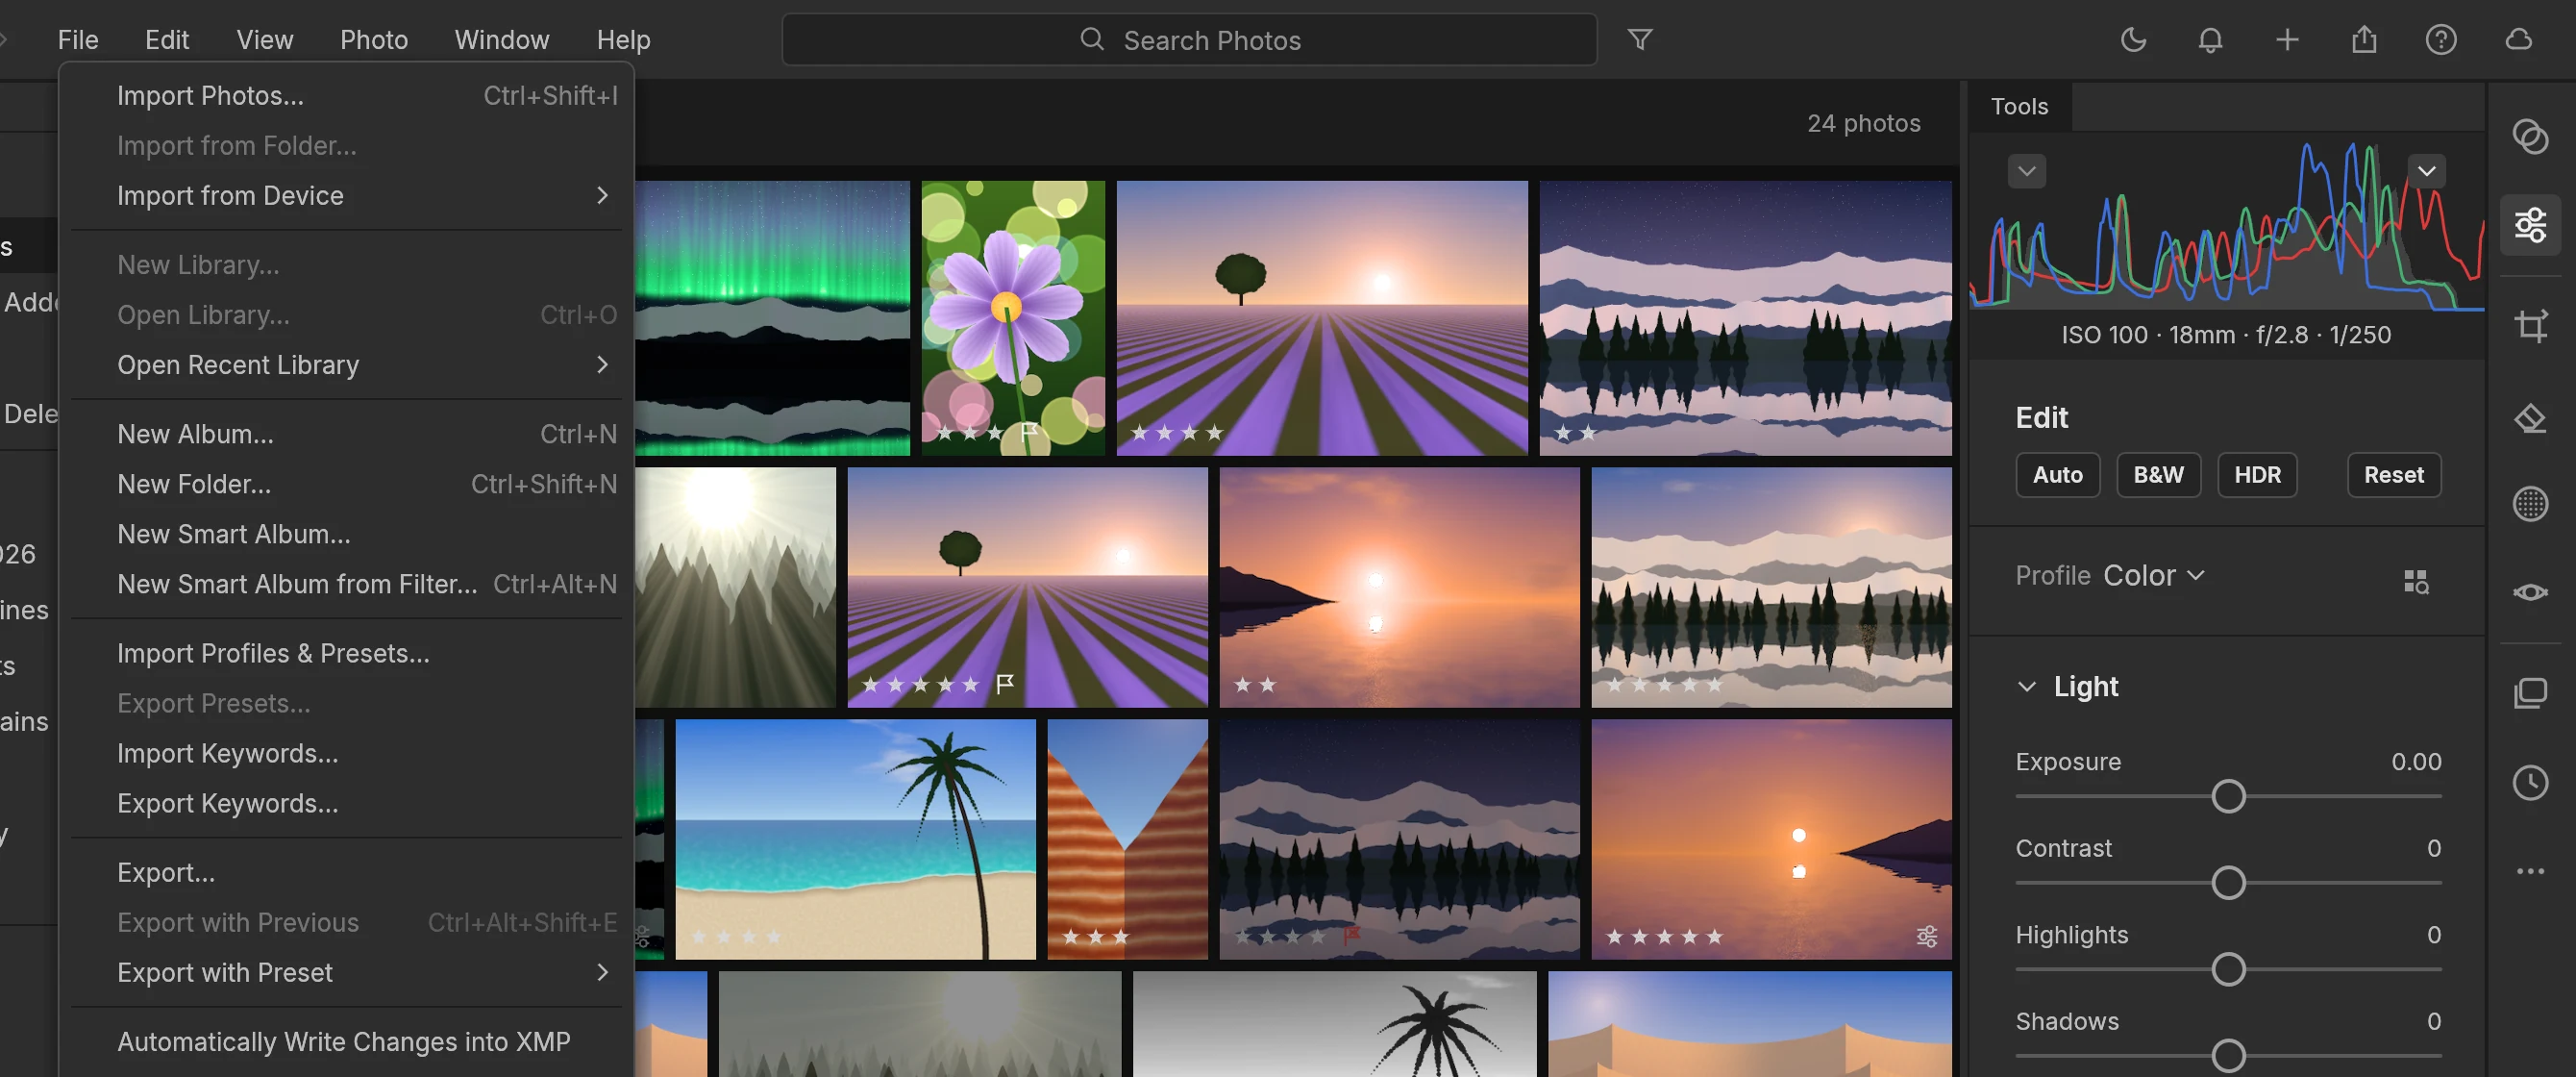The image size is (2576, 1077).
Task: Click the Search Photos field
Action: pyautogui.click(x=1189, y=40)
